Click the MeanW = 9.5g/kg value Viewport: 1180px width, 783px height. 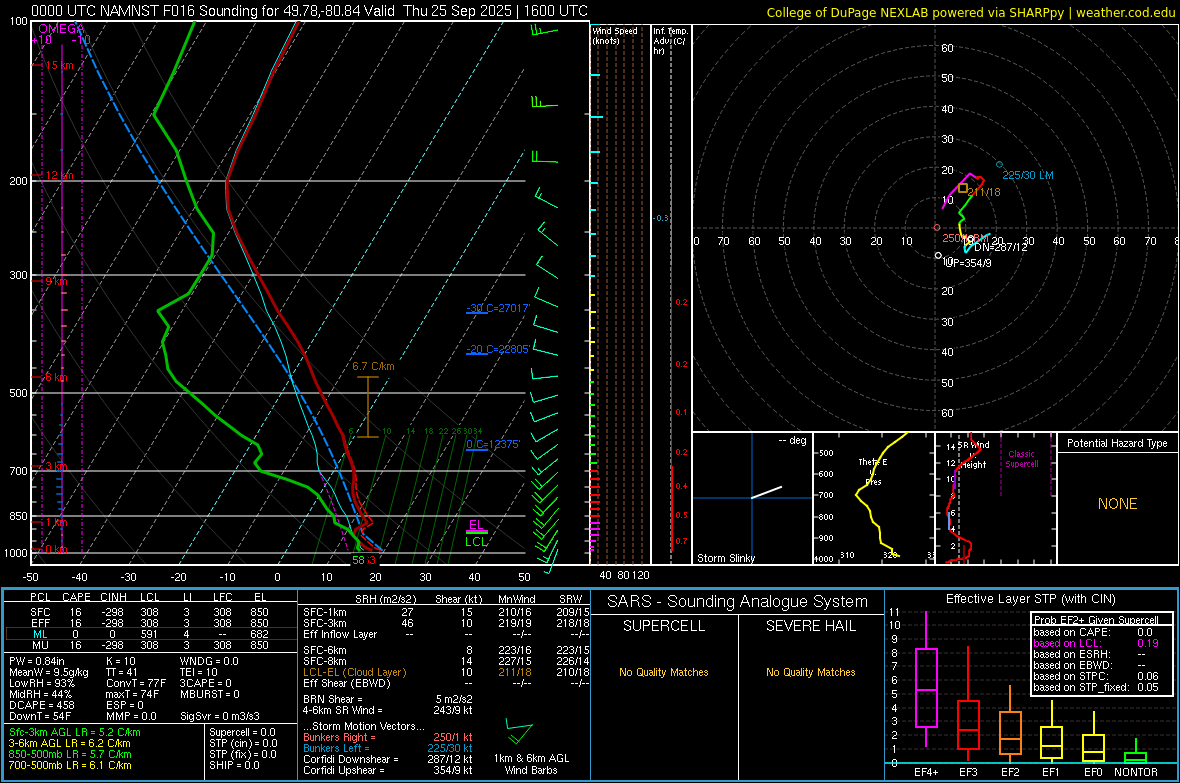pyautogui.click(x=49, y=672)
